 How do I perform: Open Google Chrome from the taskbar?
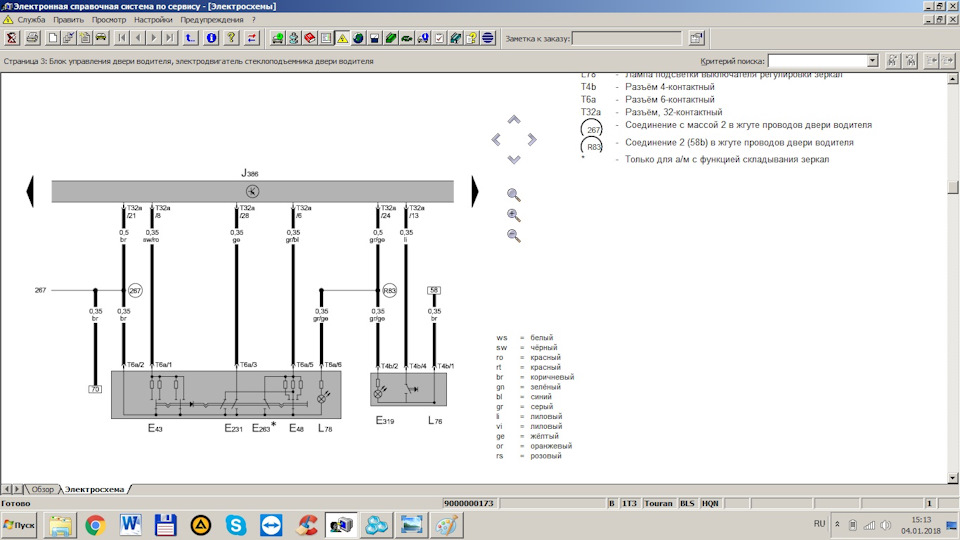click(x=95, y=525)
